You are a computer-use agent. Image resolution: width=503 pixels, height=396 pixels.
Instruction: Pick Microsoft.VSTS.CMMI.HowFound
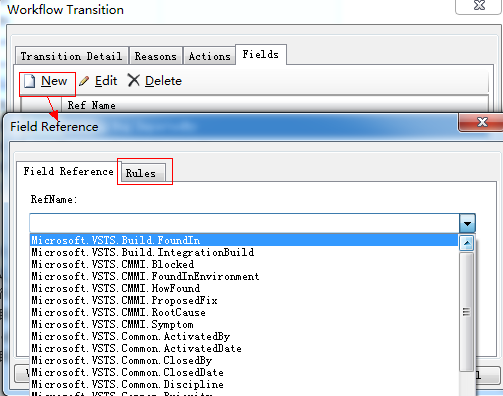coord(244,288)
